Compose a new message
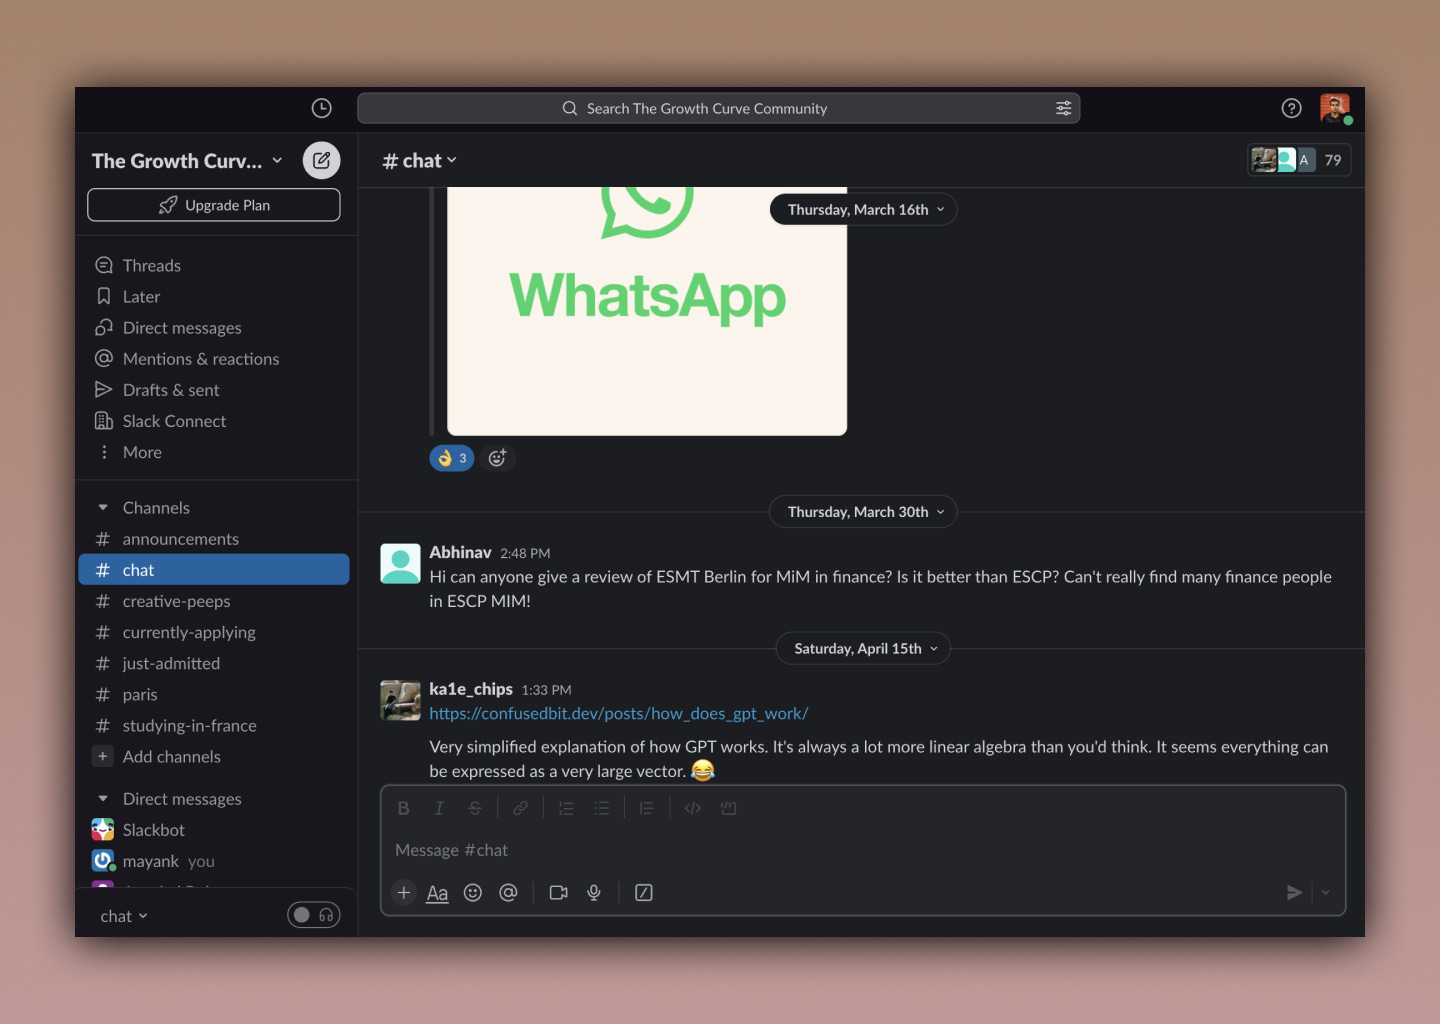 tap(321, 160)
